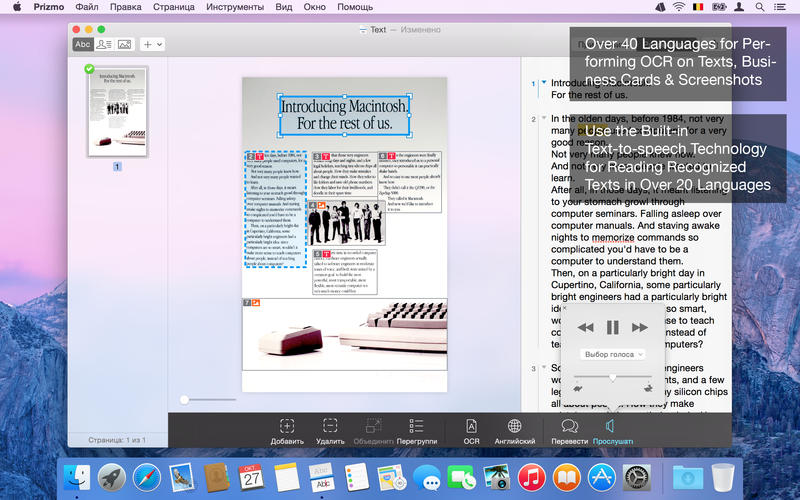Viewport: 800px width, 500px height.
Task: Open Messages from the Dock
Action: tap(427, 478)
